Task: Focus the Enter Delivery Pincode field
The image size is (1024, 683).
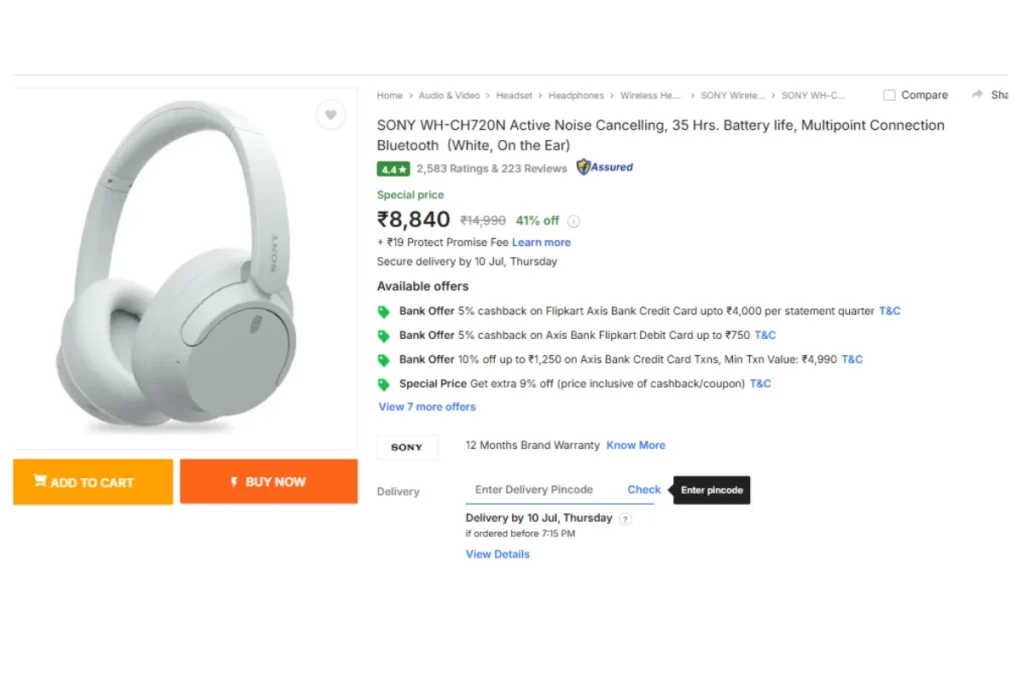Action: (x=540, y=490)
